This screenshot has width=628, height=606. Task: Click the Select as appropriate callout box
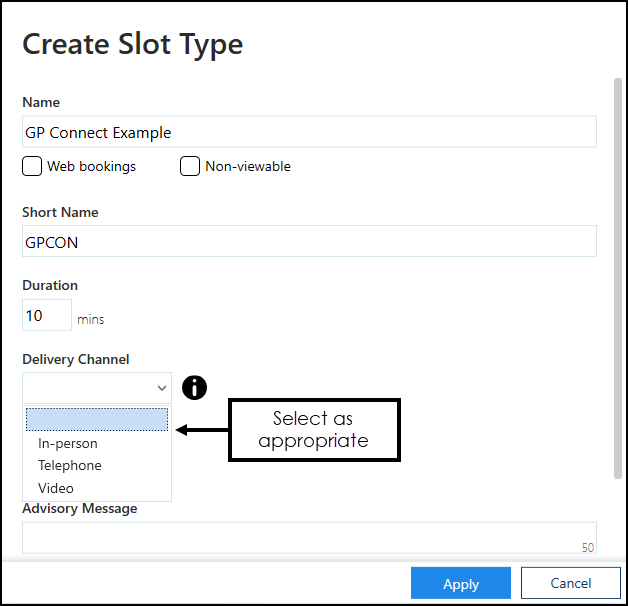(x=314, y=430)
